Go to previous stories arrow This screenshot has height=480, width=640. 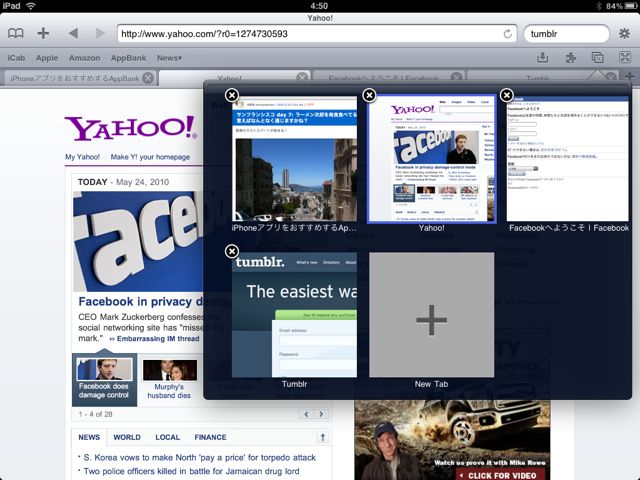(x=307, y=414)
